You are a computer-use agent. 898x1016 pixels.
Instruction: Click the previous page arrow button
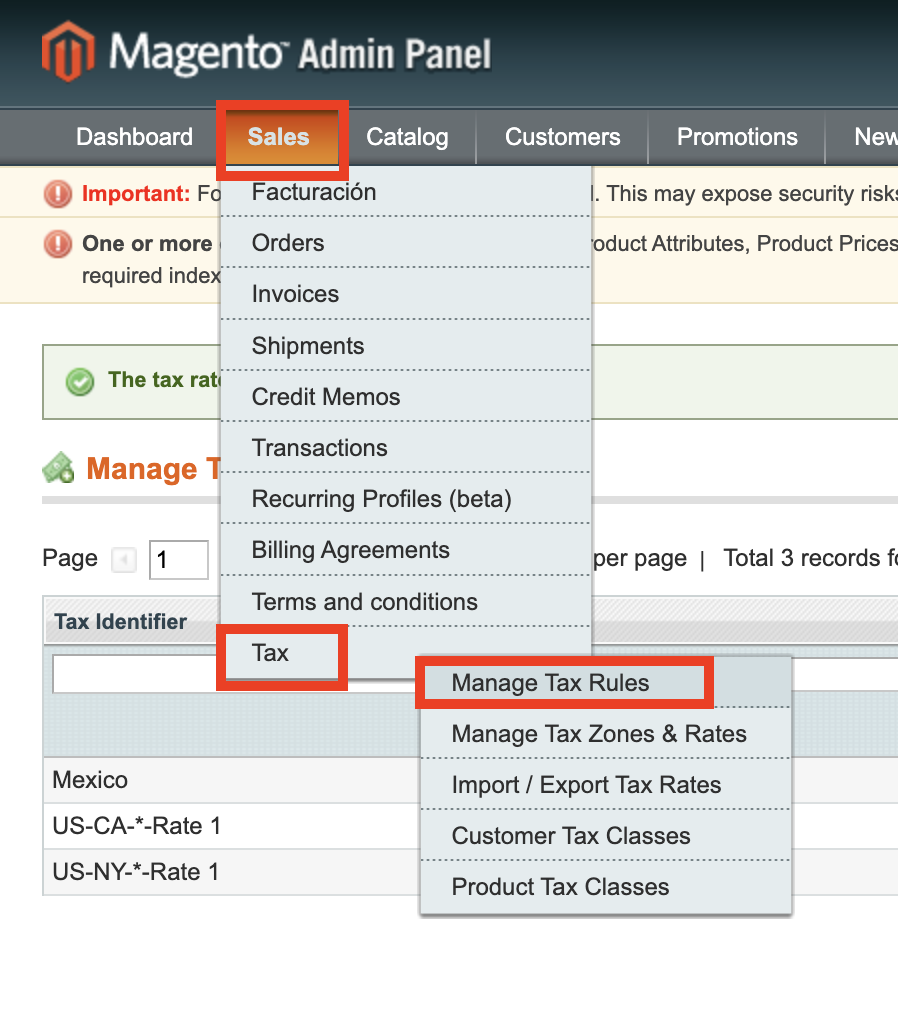click(x=124, y=559)
